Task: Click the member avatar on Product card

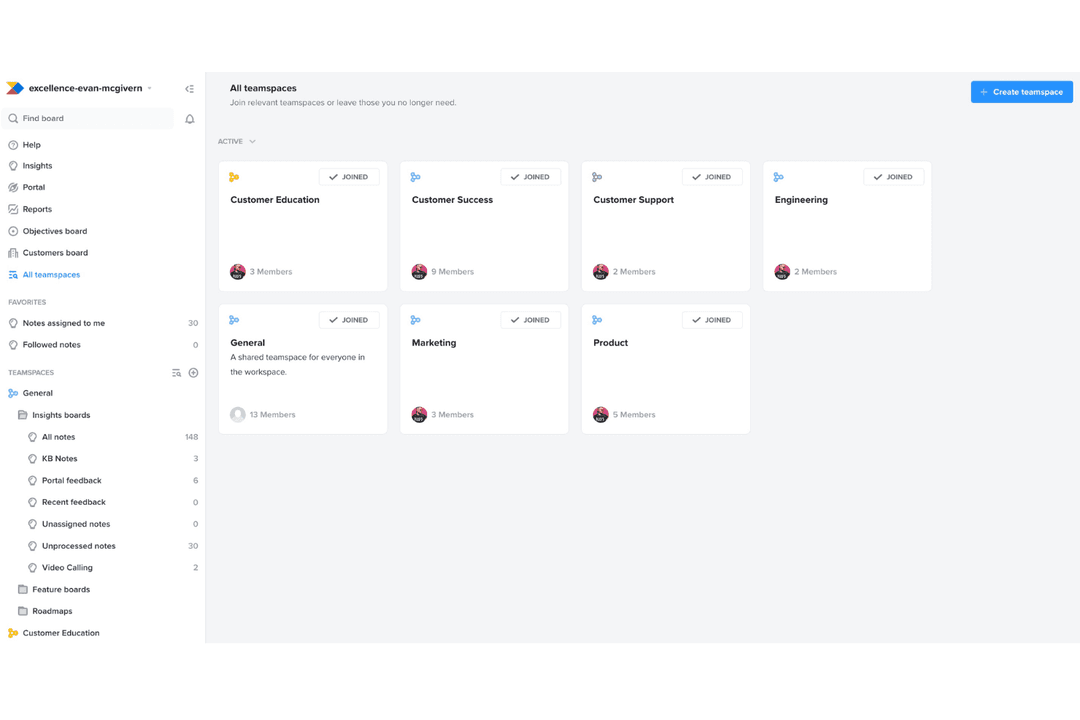Action: coord(601,414)
